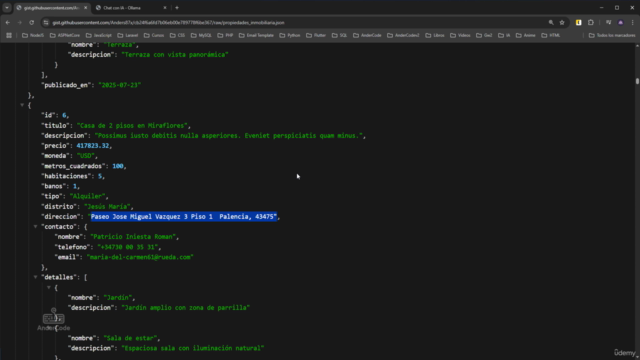Open the Cursos bookmark folder
Viewport: 640px width, 360px height.
(x=154, y=36)
